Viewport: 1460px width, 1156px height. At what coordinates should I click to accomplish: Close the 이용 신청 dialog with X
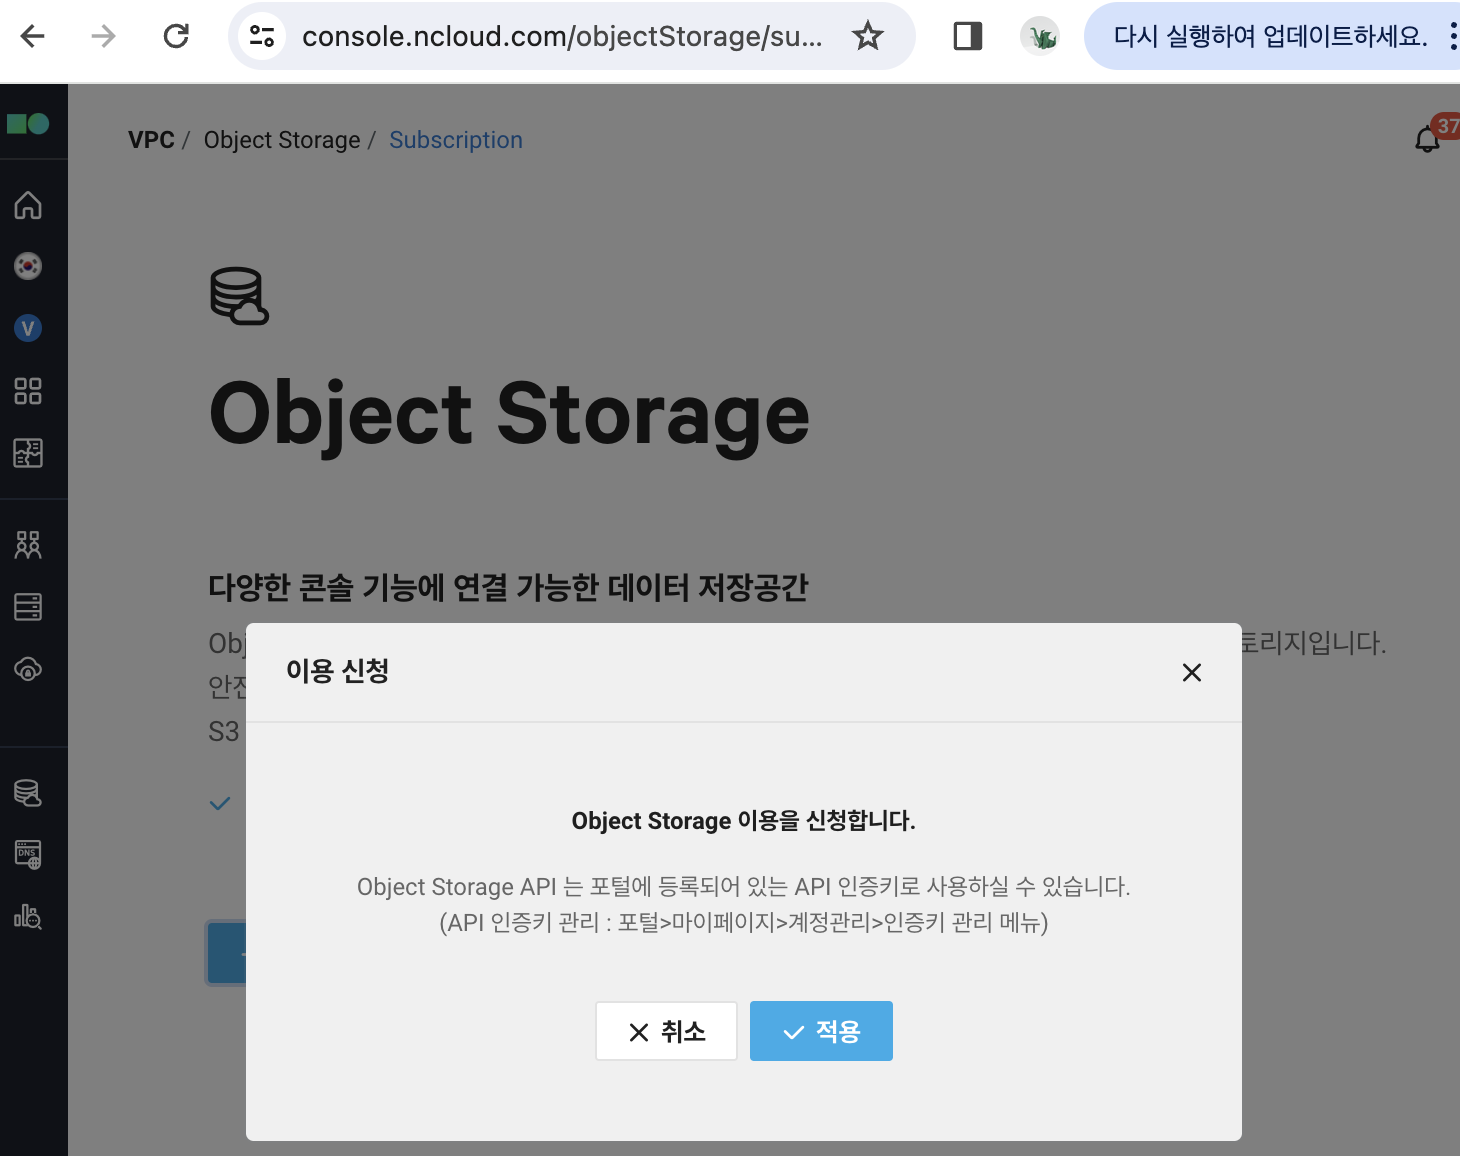(1192, 672)
